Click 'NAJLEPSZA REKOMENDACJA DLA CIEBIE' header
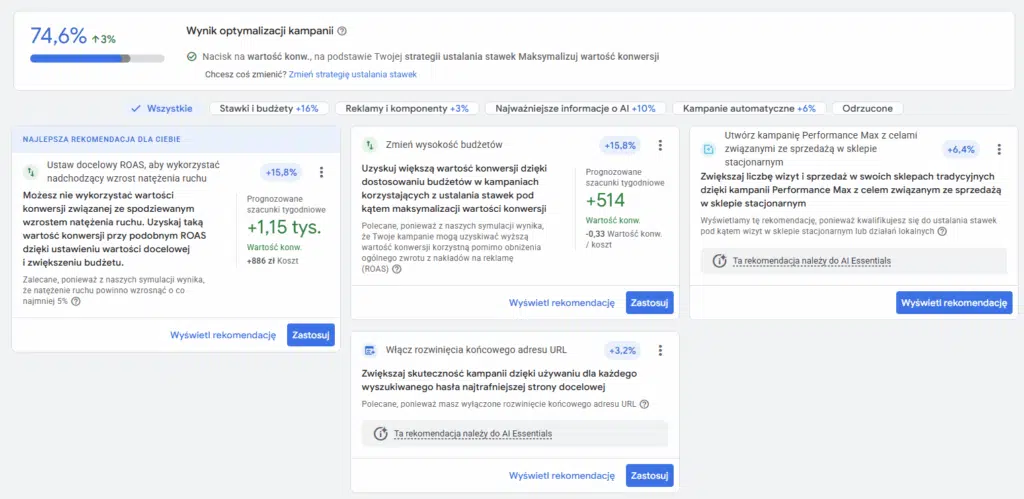The image size is (1024, 499). (x=101, y=139)
